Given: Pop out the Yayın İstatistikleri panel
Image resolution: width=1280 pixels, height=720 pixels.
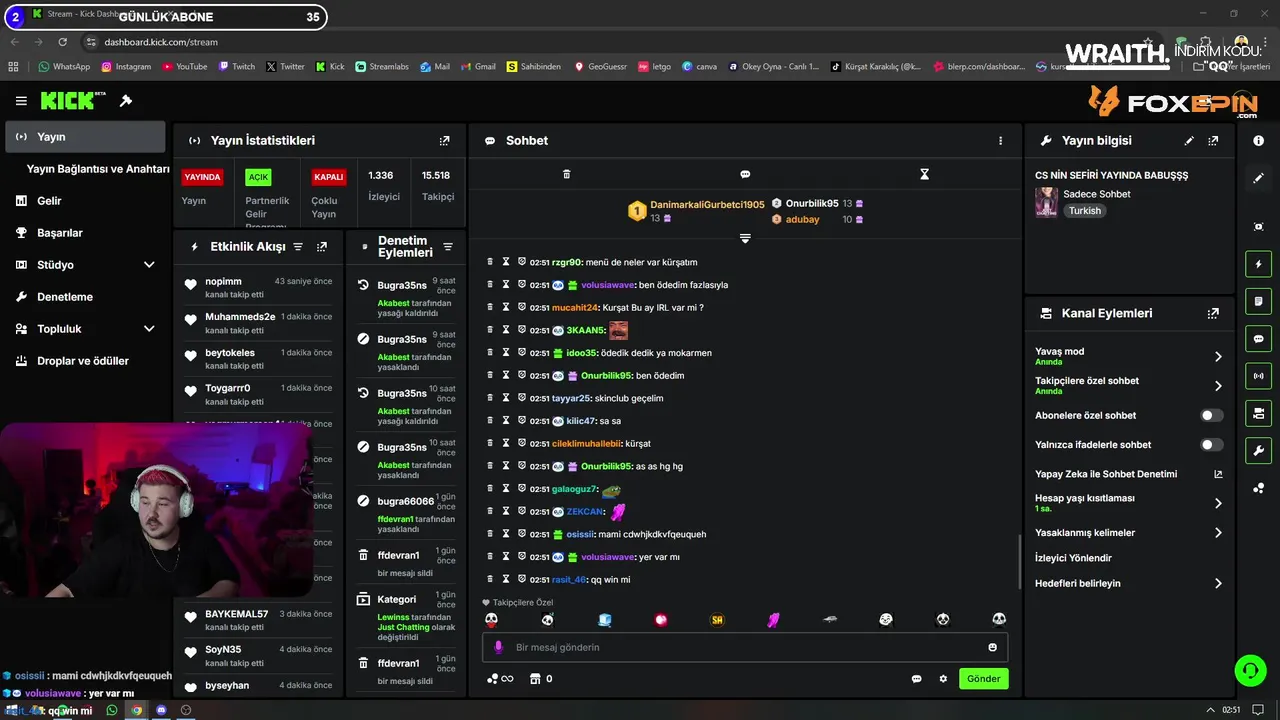Looking at the screenshot, I should [x=445, y=141].
